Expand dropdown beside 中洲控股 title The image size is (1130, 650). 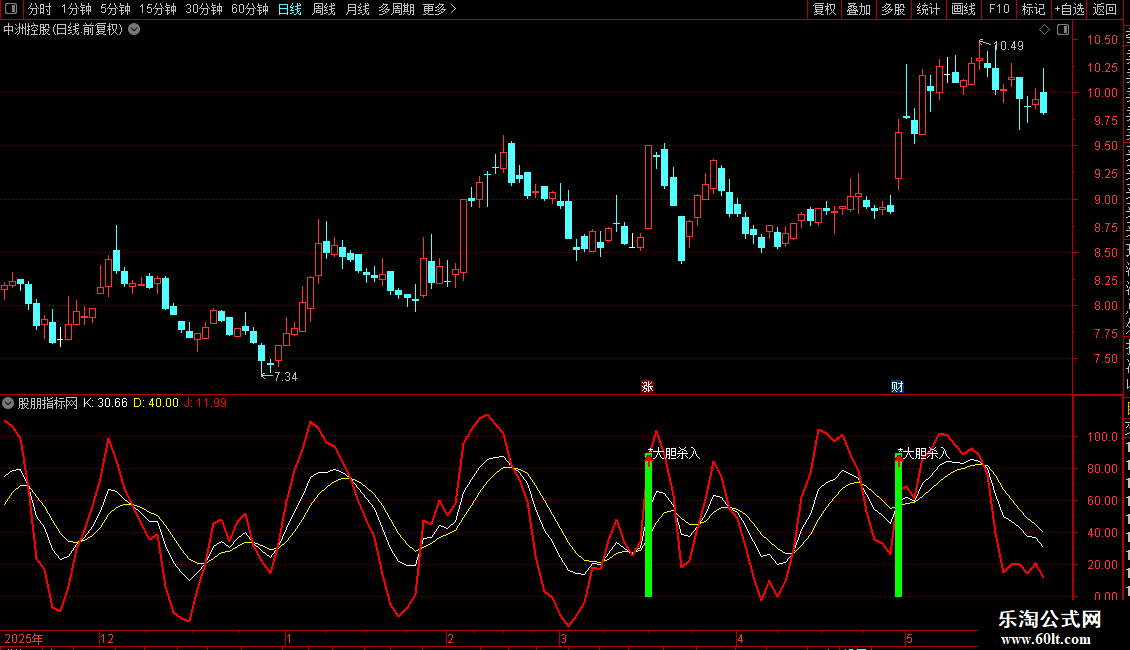(x=134, y=30)
